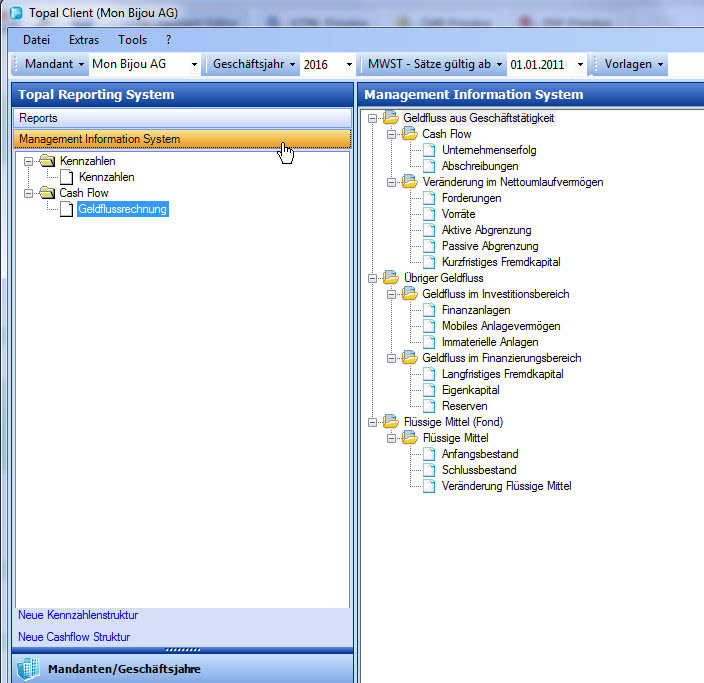
Task: Click the folder icon beside Flüssige Mittel (Fond)
Action: coord(390,422)
